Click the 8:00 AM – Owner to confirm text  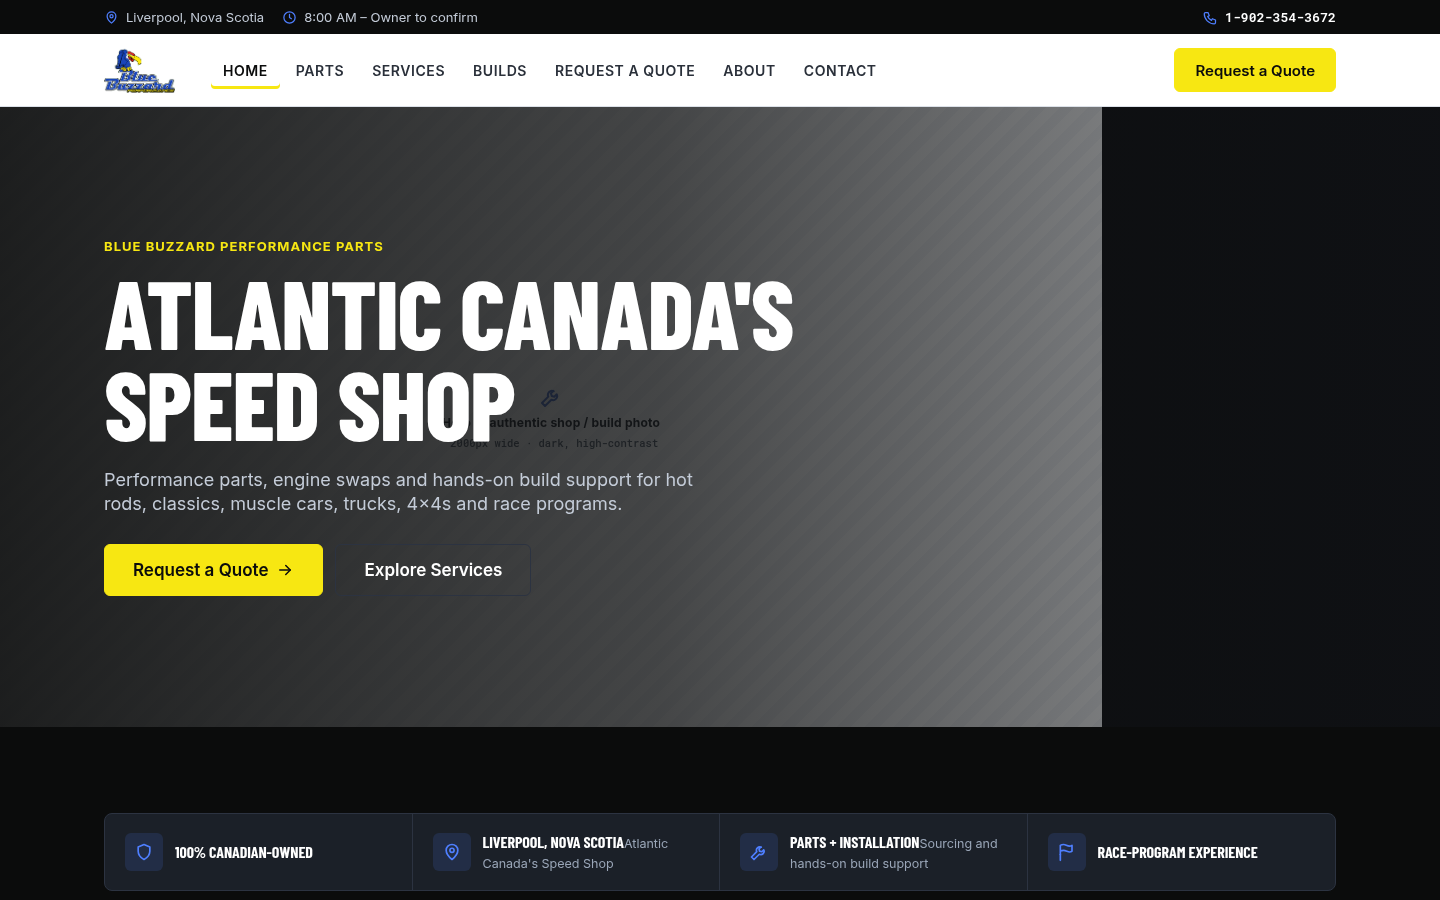(391, 17)
